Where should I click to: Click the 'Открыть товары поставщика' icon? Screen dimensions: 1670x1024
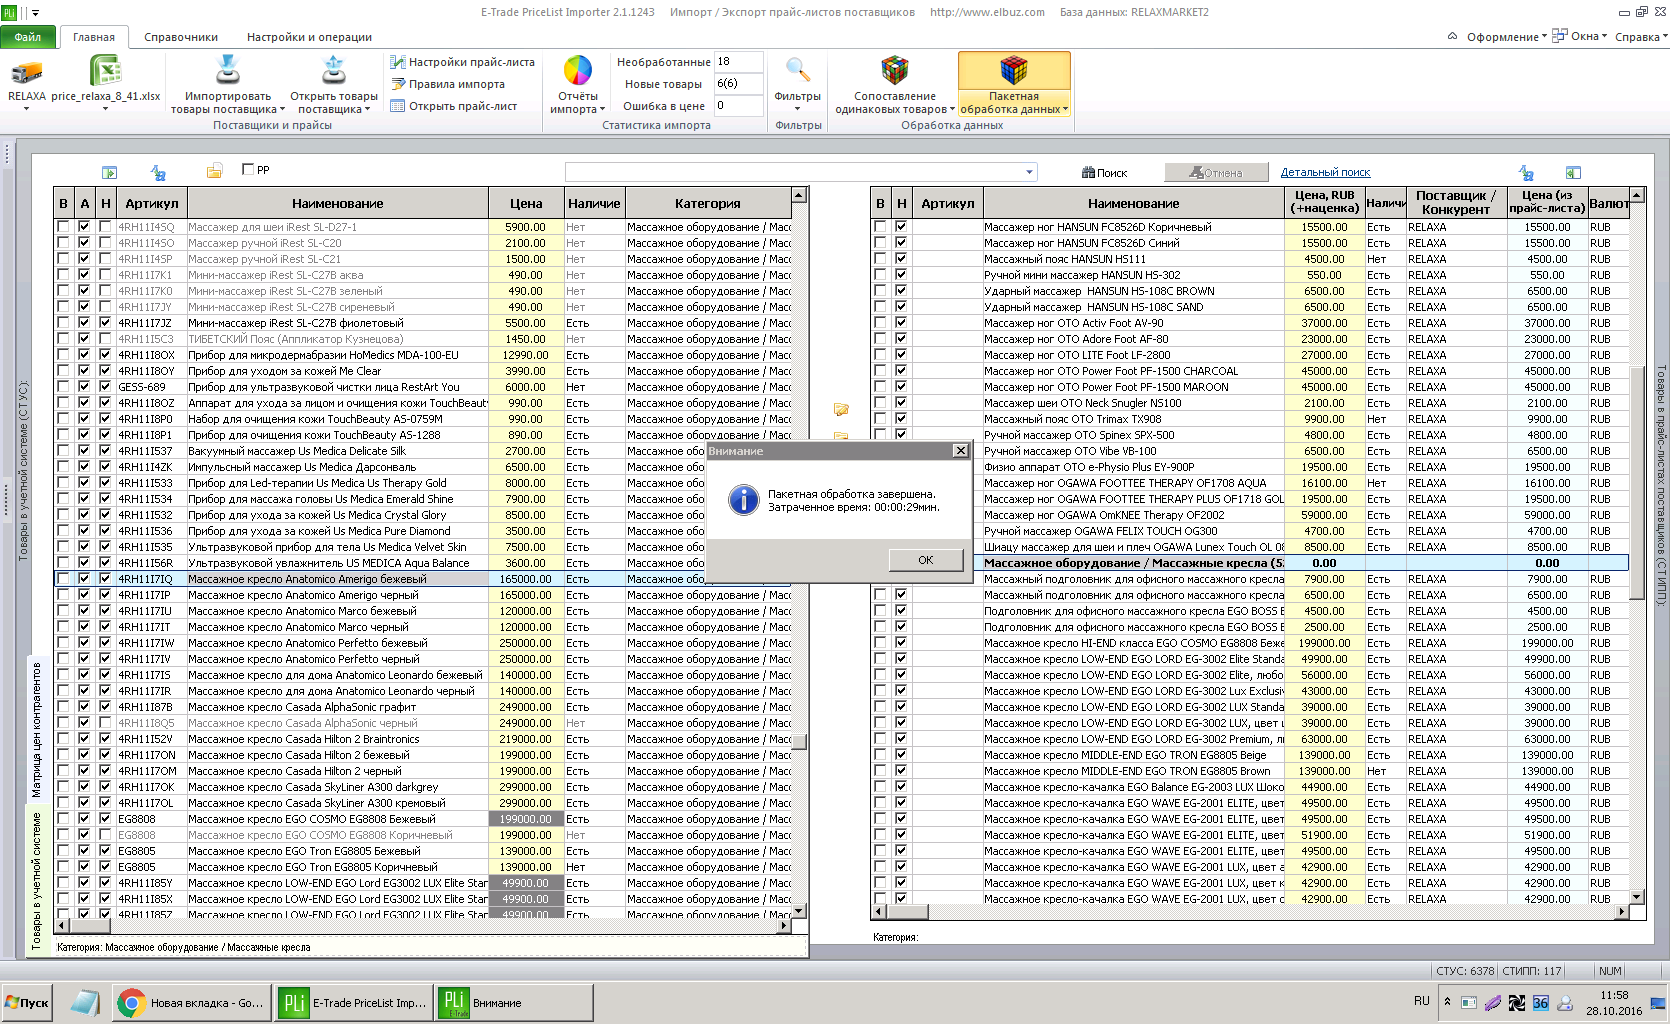click(x=334, y=71)
